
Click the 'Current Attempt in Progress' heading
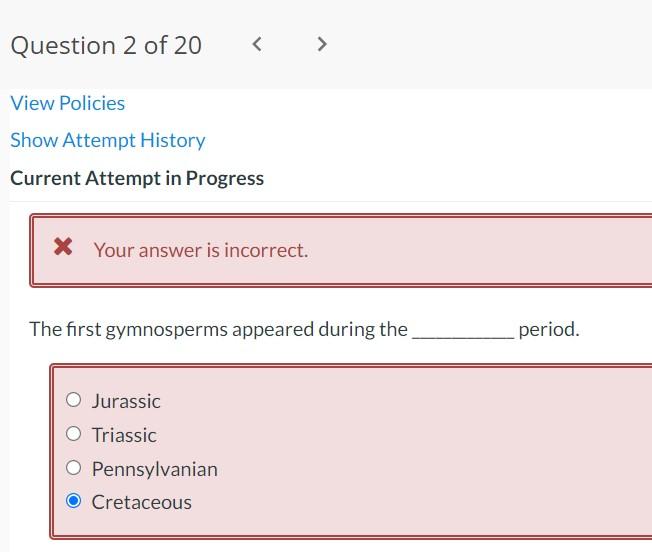click(x=137, y=178)
